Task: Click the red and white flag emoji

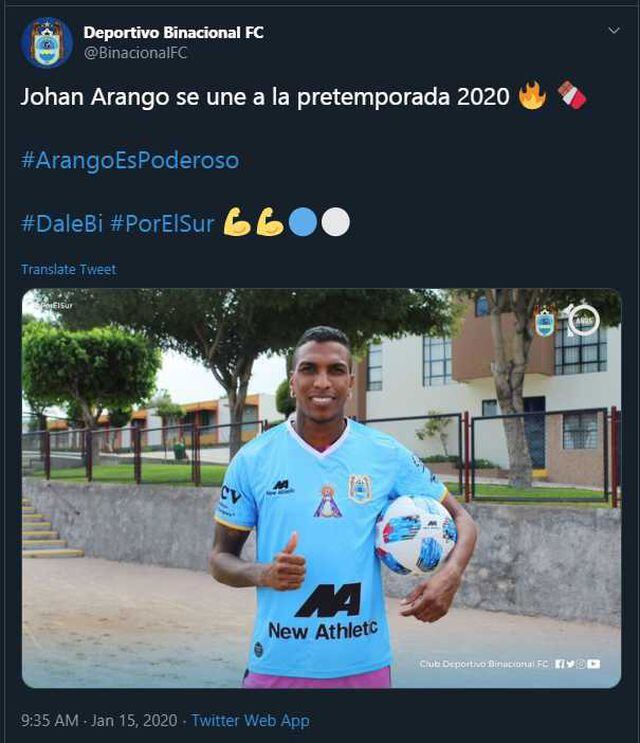Action: pyautogui.click(x=571, y=95)
